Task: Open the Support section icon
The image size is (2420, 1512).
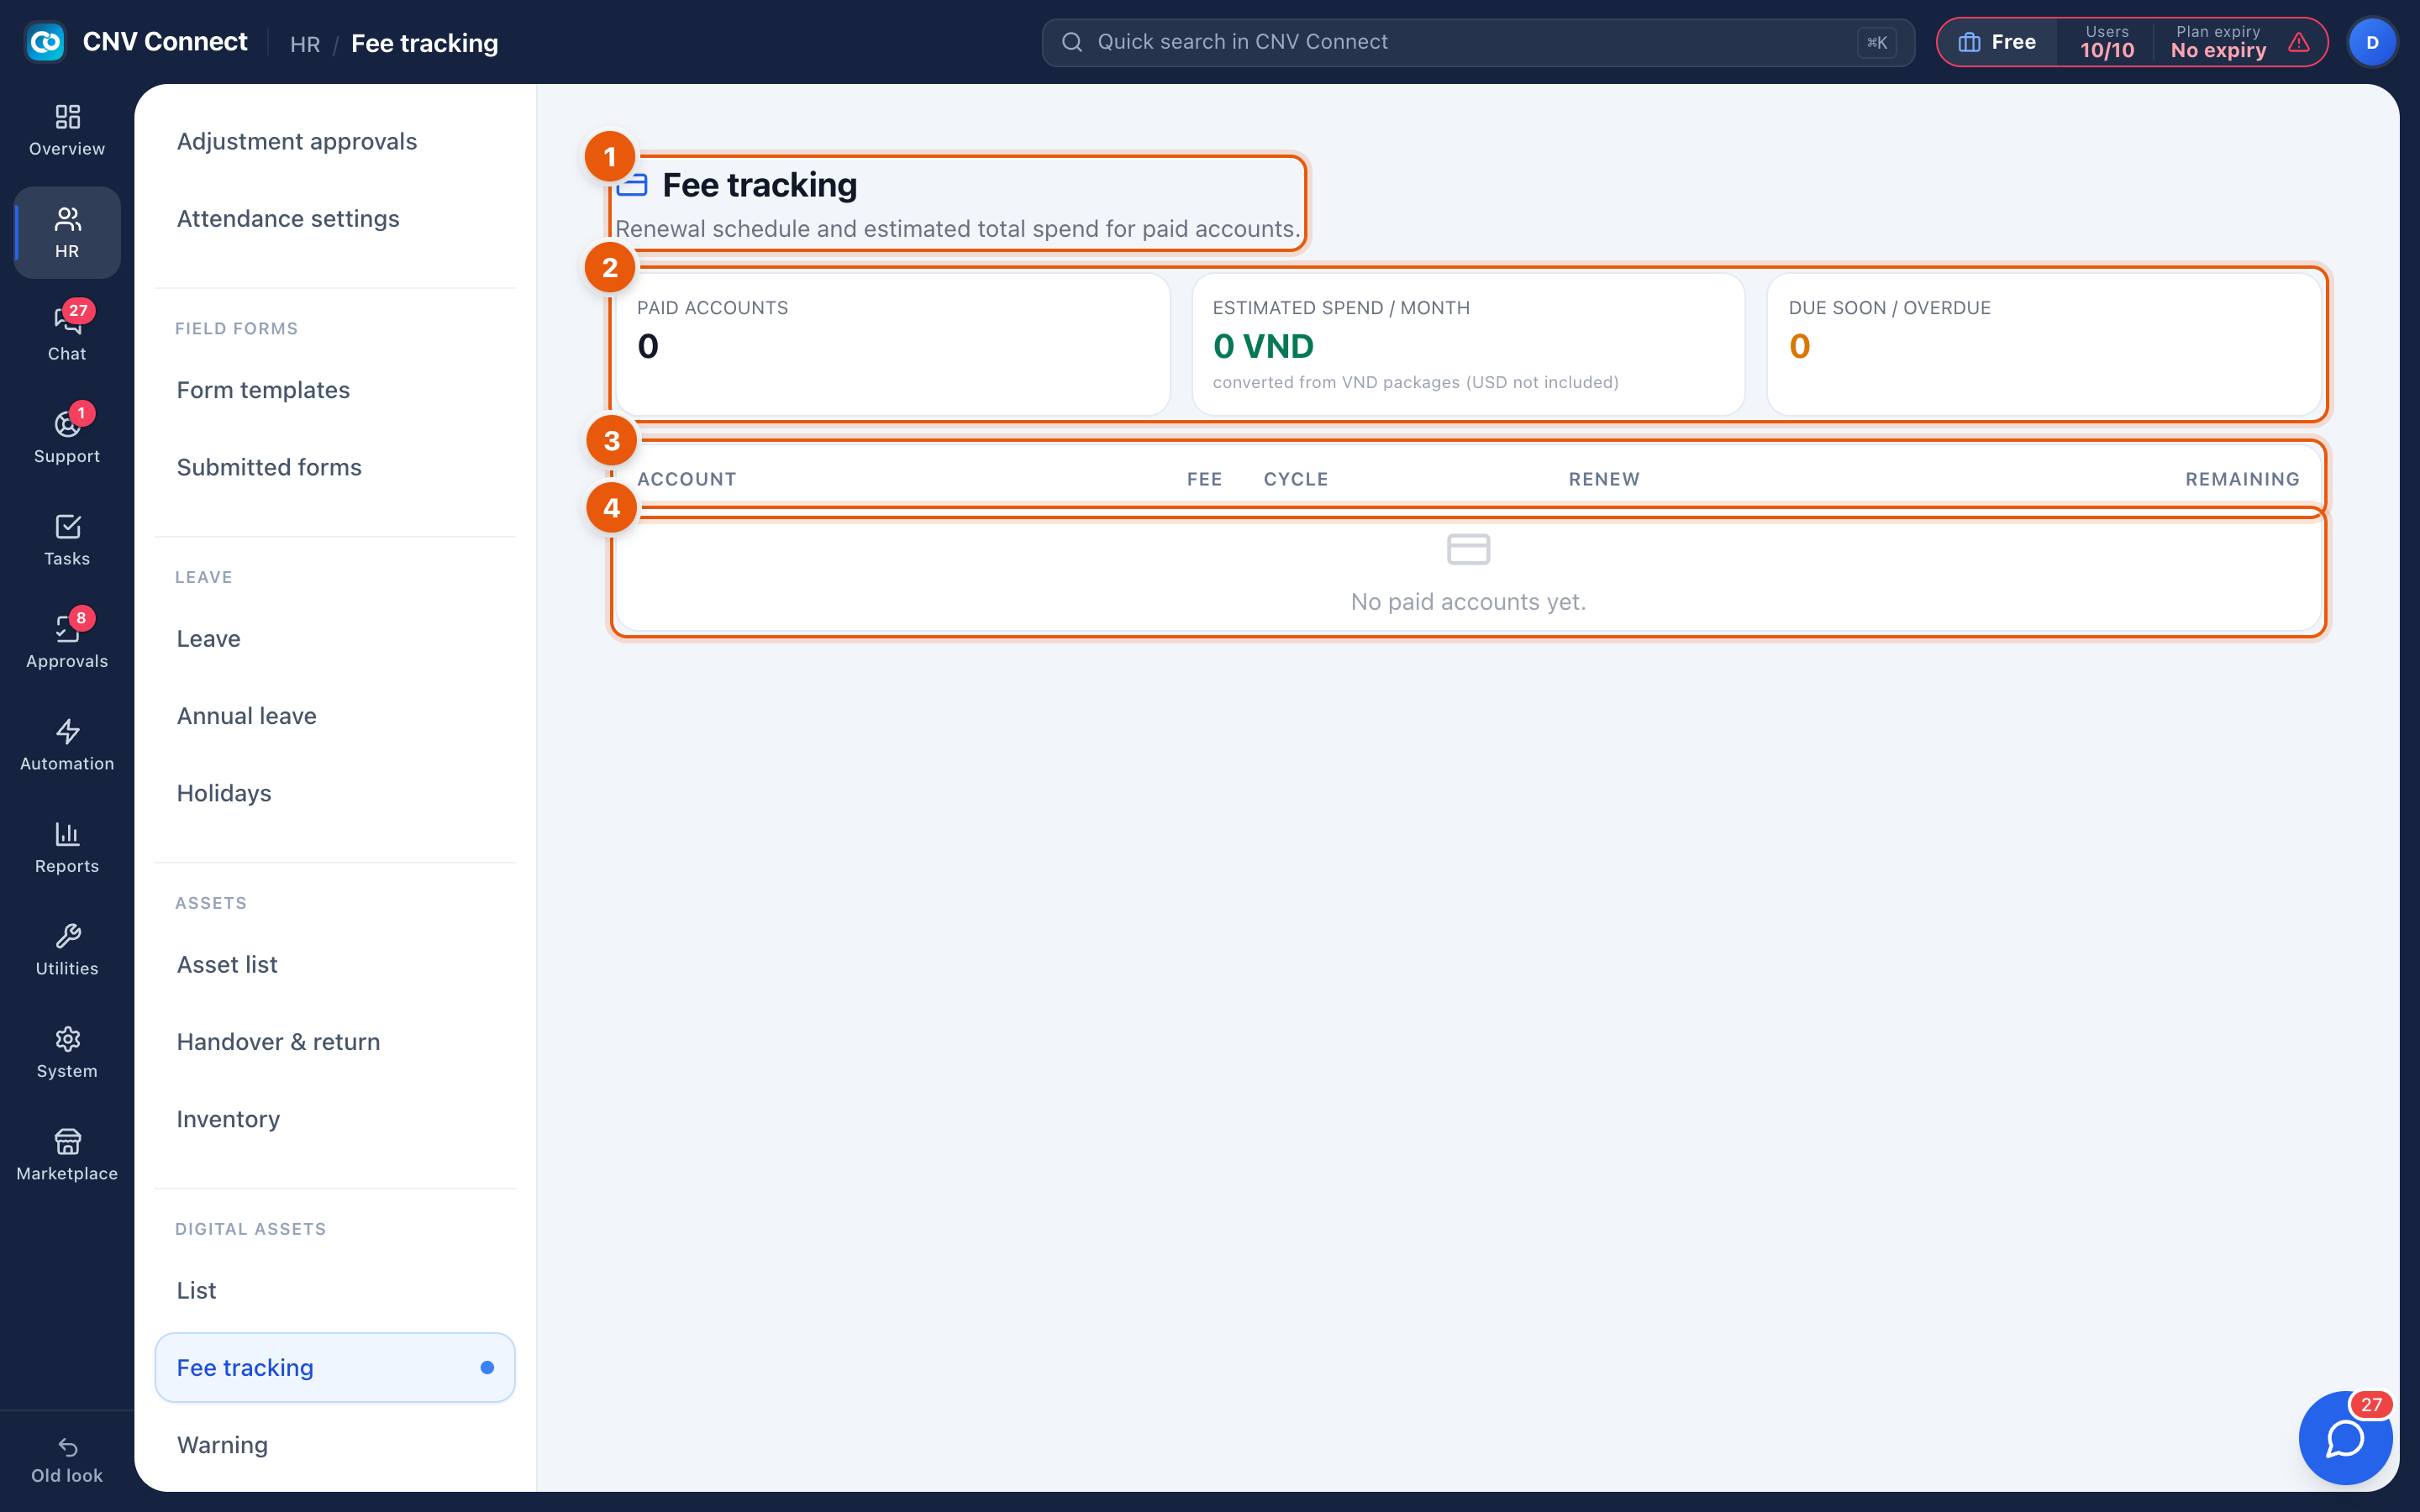Action: (67, 436)
